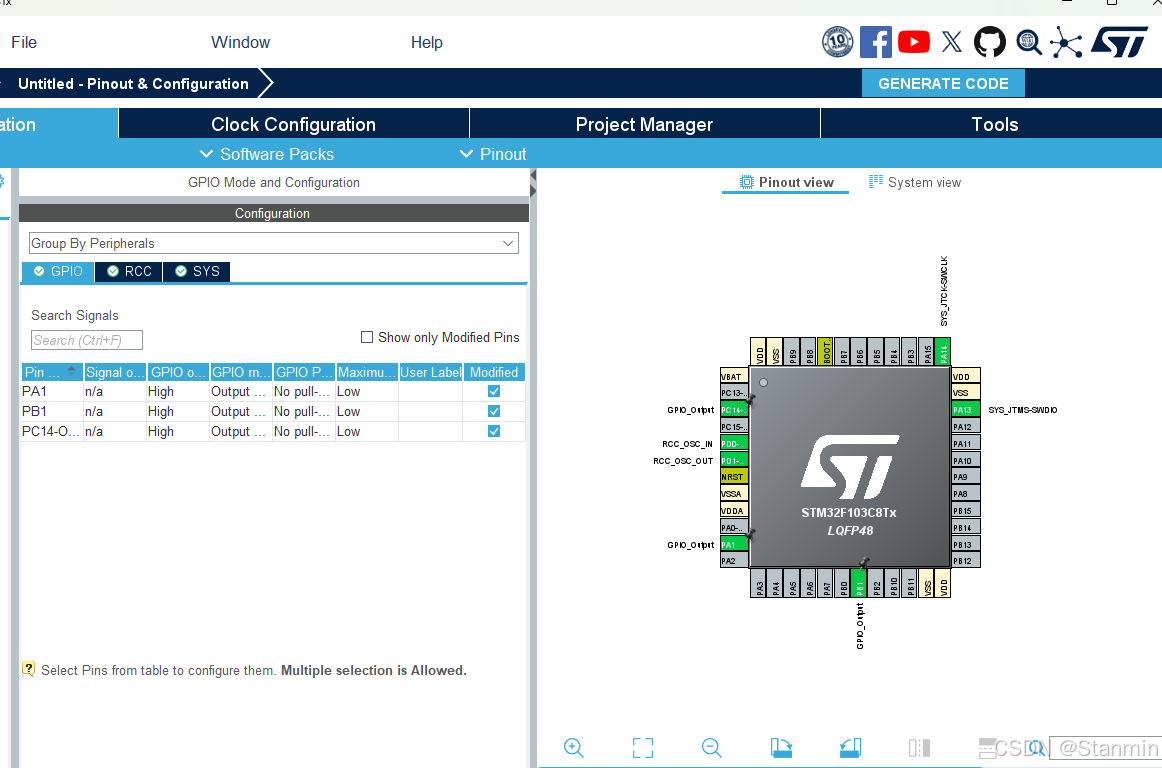Click the GENERATE CODE button

(x=943, y=84)
